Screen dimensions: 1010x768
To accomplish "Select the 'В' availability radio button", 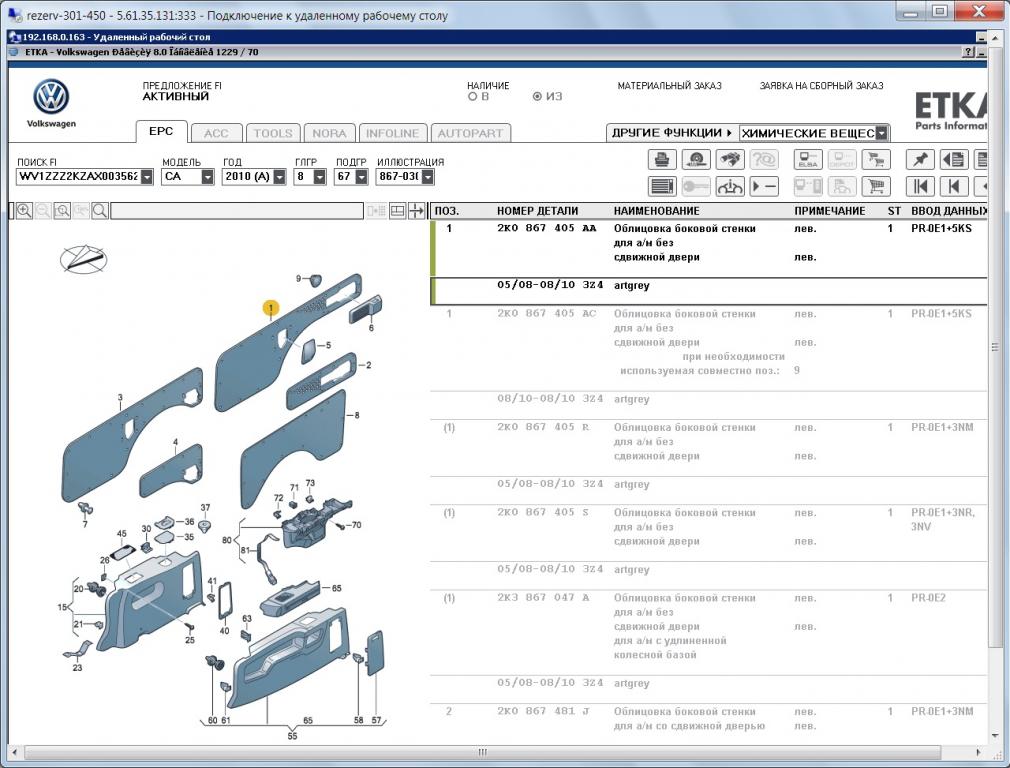I will 472,97.
